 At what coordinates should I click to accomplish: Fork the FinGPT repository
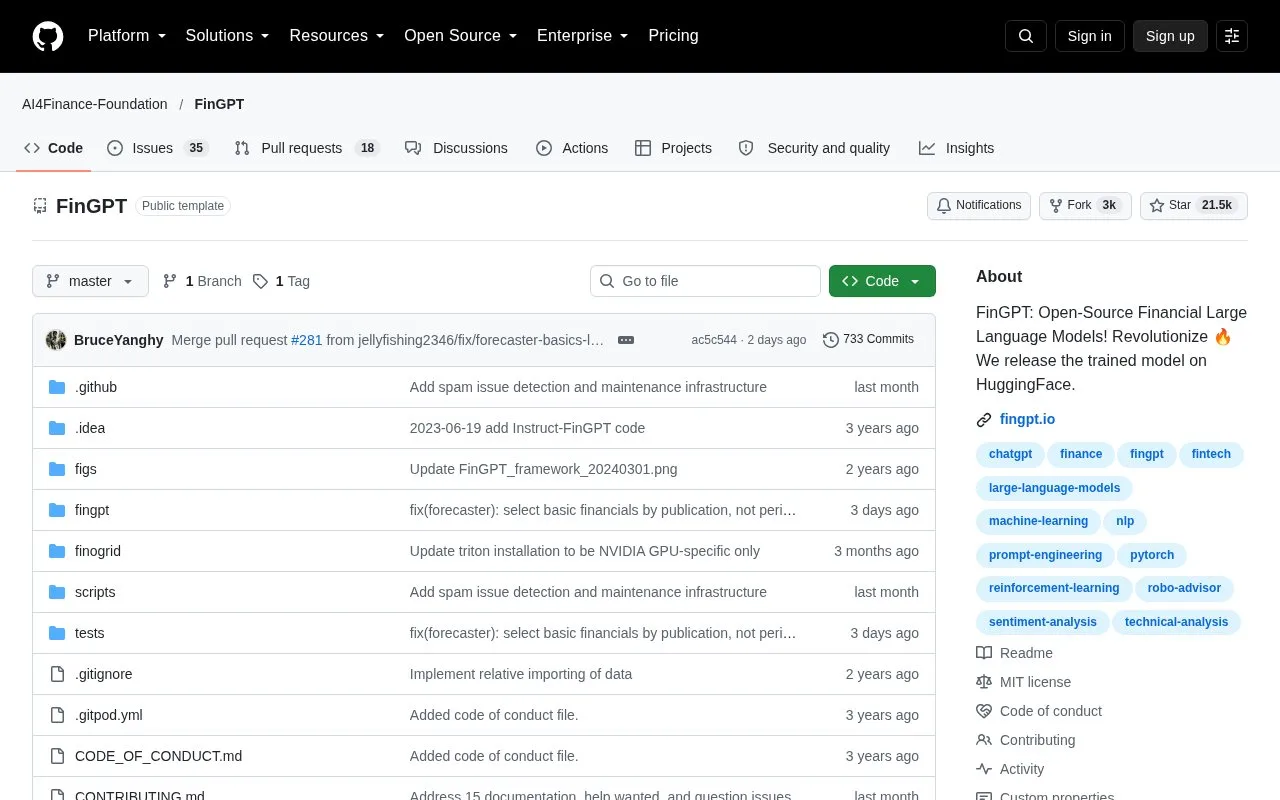tap(1085, 205)
